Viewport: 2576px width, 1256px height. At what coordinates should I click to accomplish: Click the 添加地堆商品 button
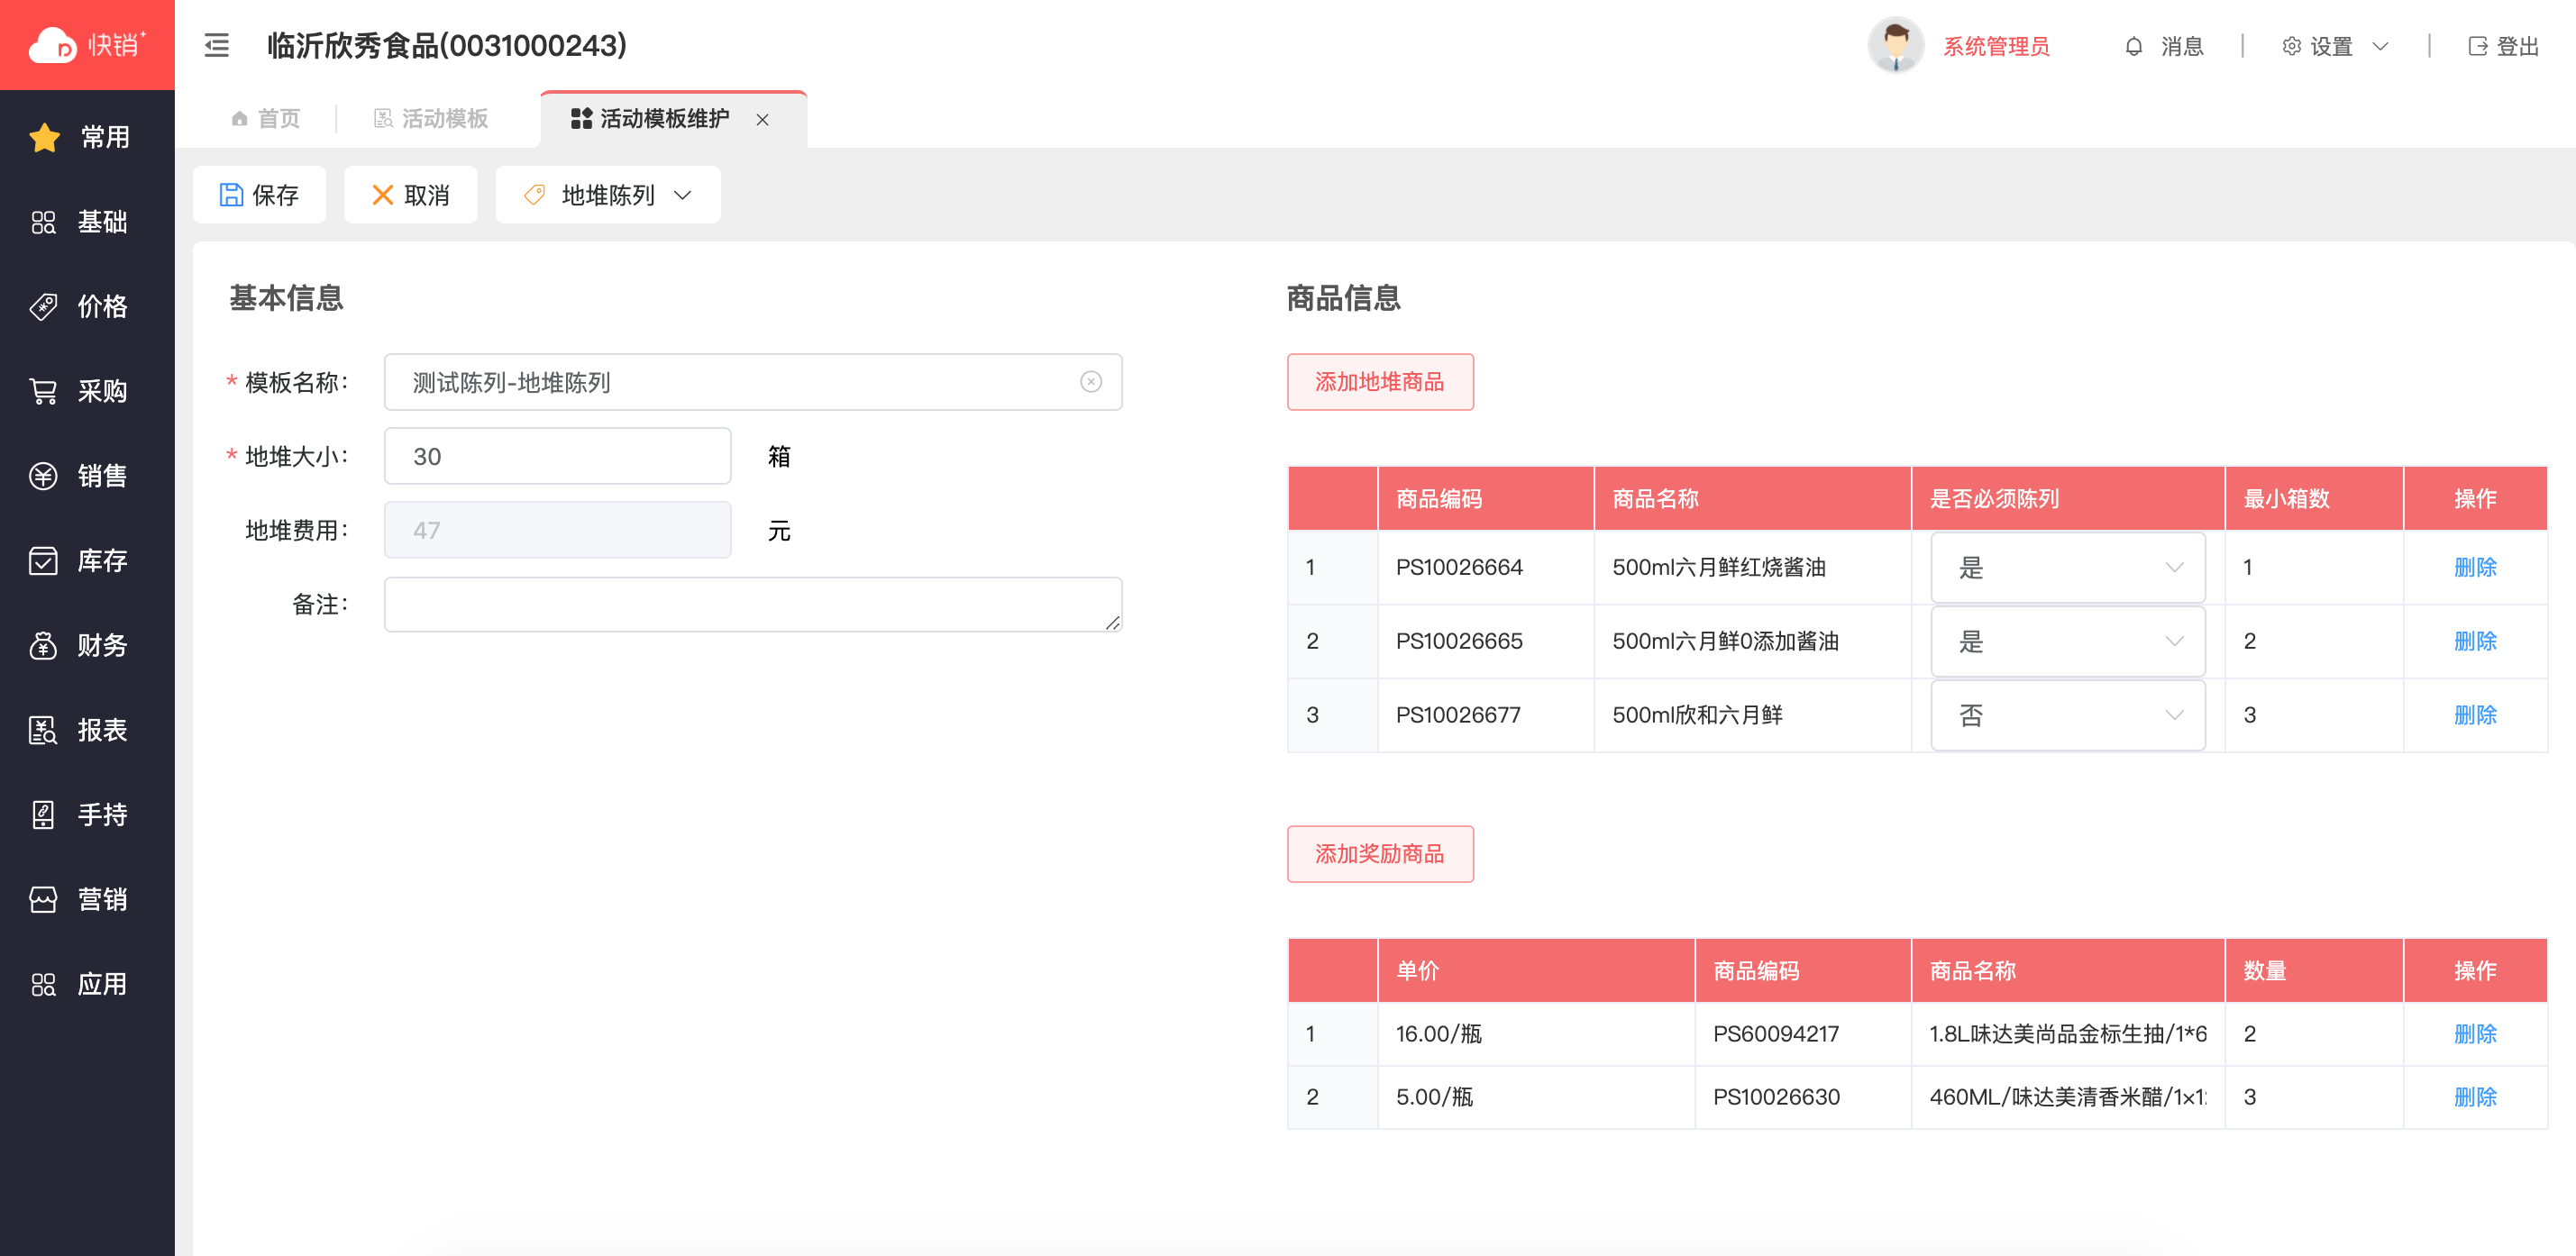(1379, 382)
